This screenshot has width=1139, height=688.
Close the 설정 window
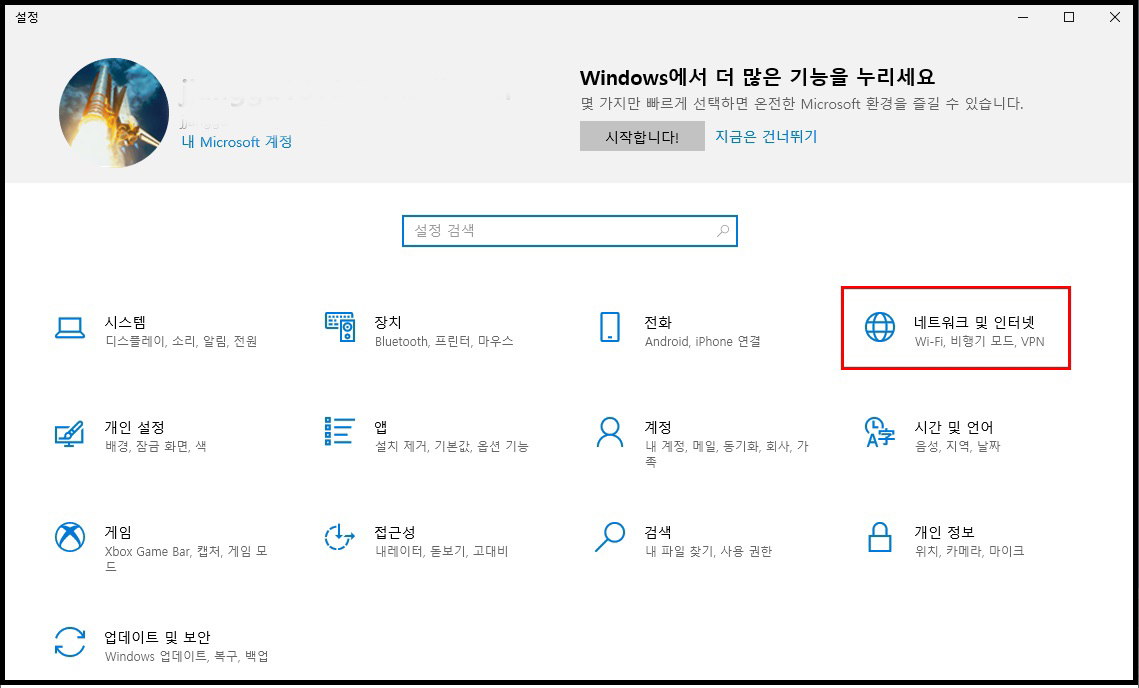tap(1114, 17)
